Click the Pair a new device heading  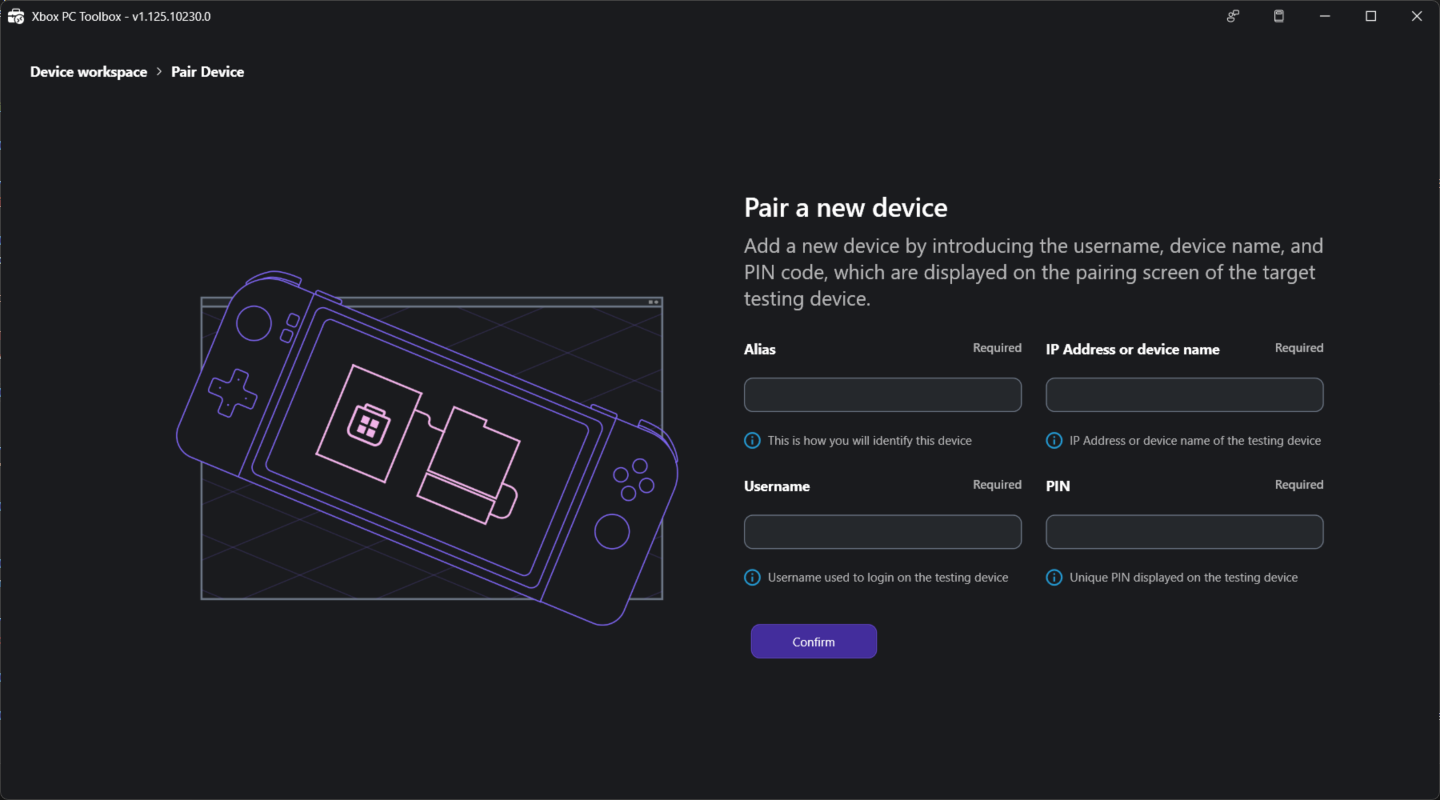[x=846, y=208]
